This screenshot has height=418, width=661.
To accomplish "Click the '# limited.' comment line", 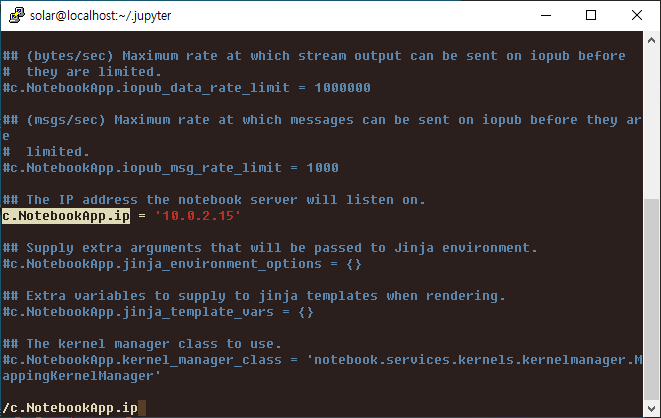I will tap(46, 152).
